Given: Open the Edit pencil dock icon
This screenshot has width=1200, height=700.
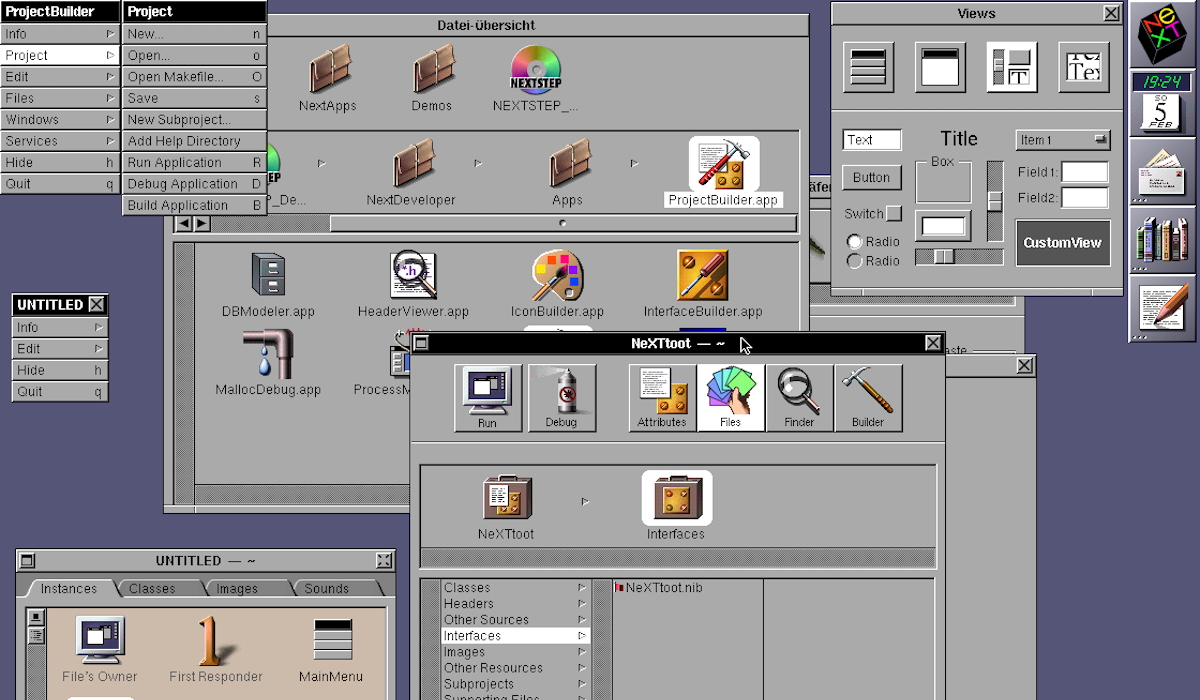Looking at the screenshot, I should tap(1160, 307).
